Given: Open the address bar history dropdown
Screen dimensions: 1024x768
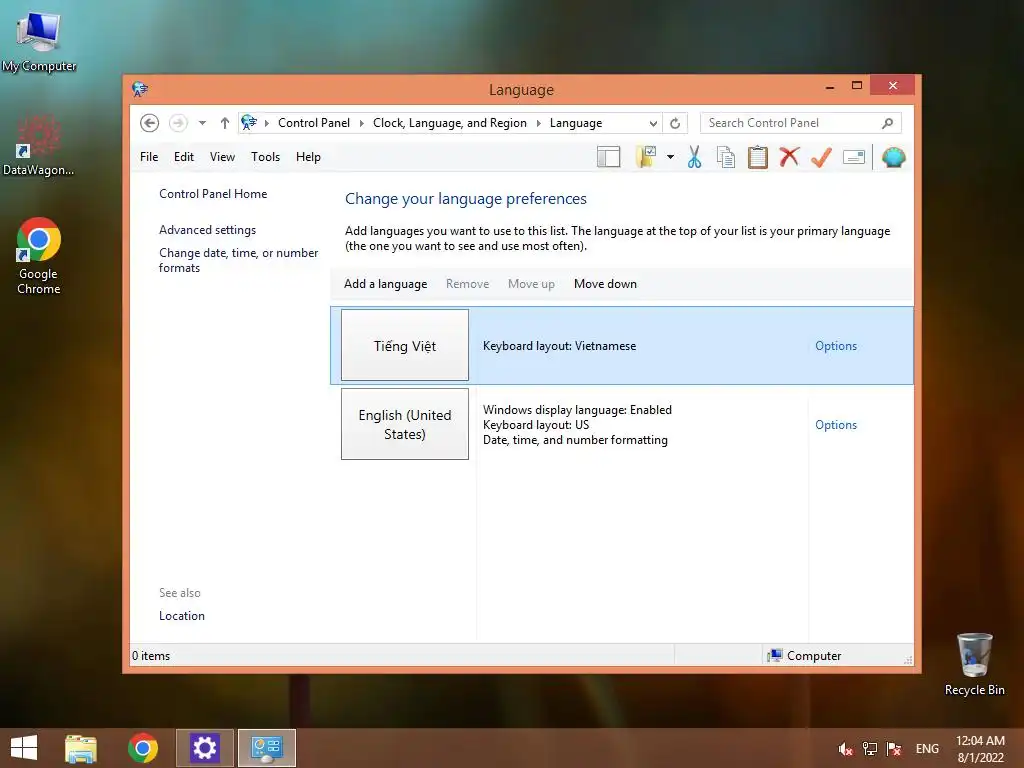Looking at the screenshot, I should click(x=653, y=123).
